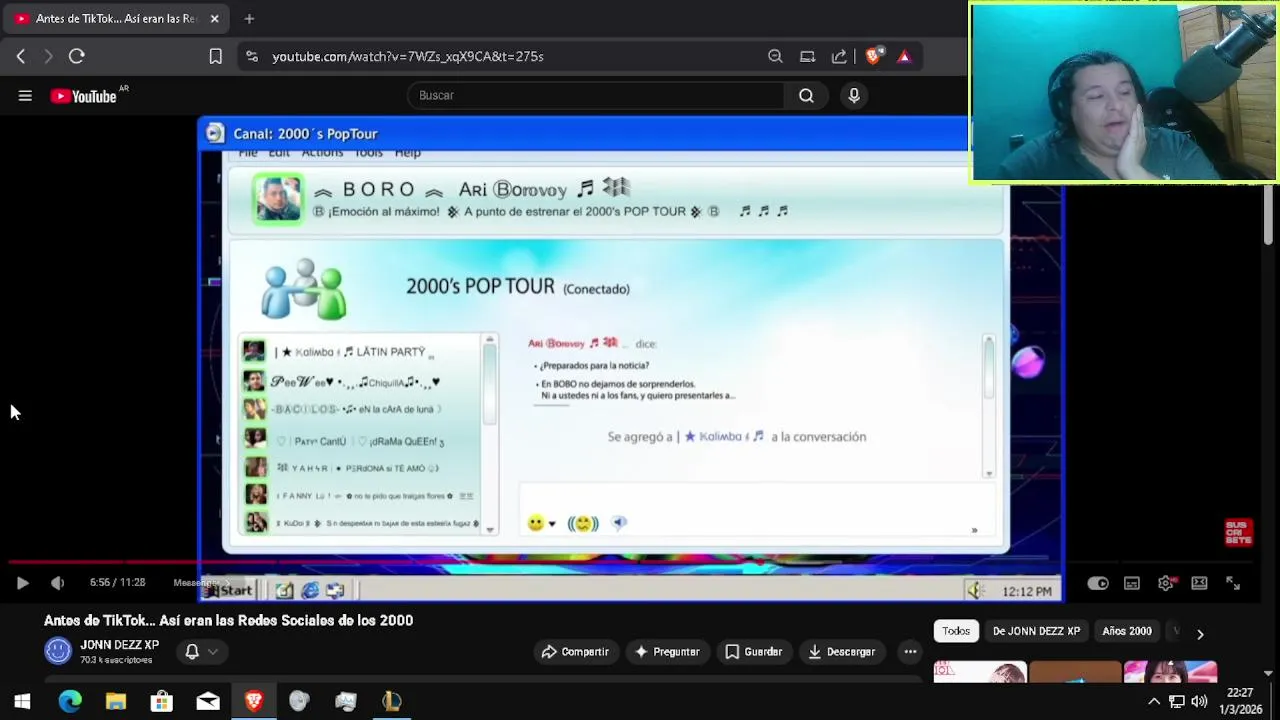Open the taskbar clock showing 22:27
This screenshot has height=720, width=1280.
click(x=1240, y=701)
